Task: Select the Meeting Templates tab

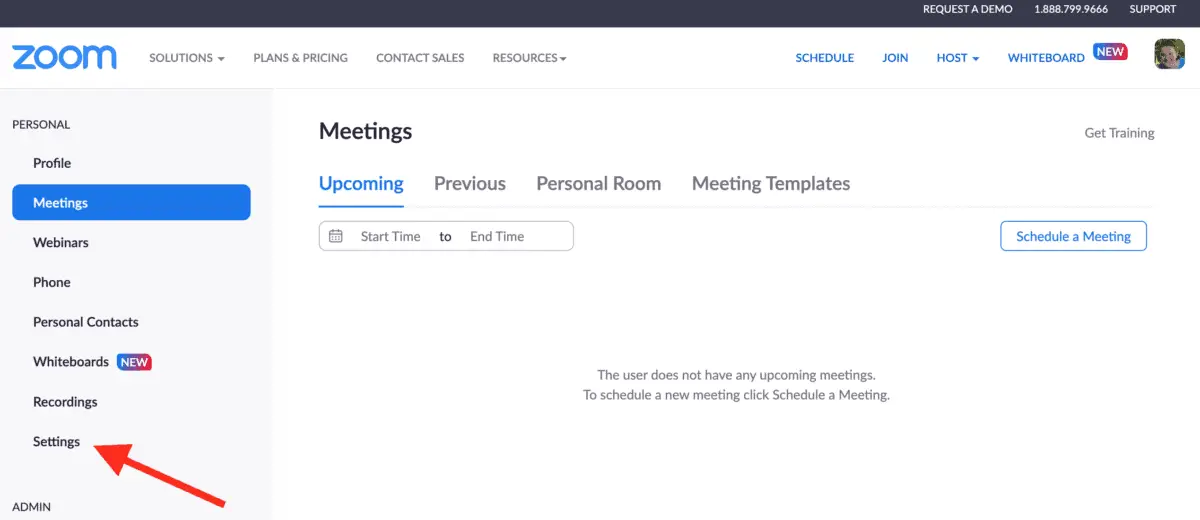Action: pyautogui.click(x=770, y=184)
